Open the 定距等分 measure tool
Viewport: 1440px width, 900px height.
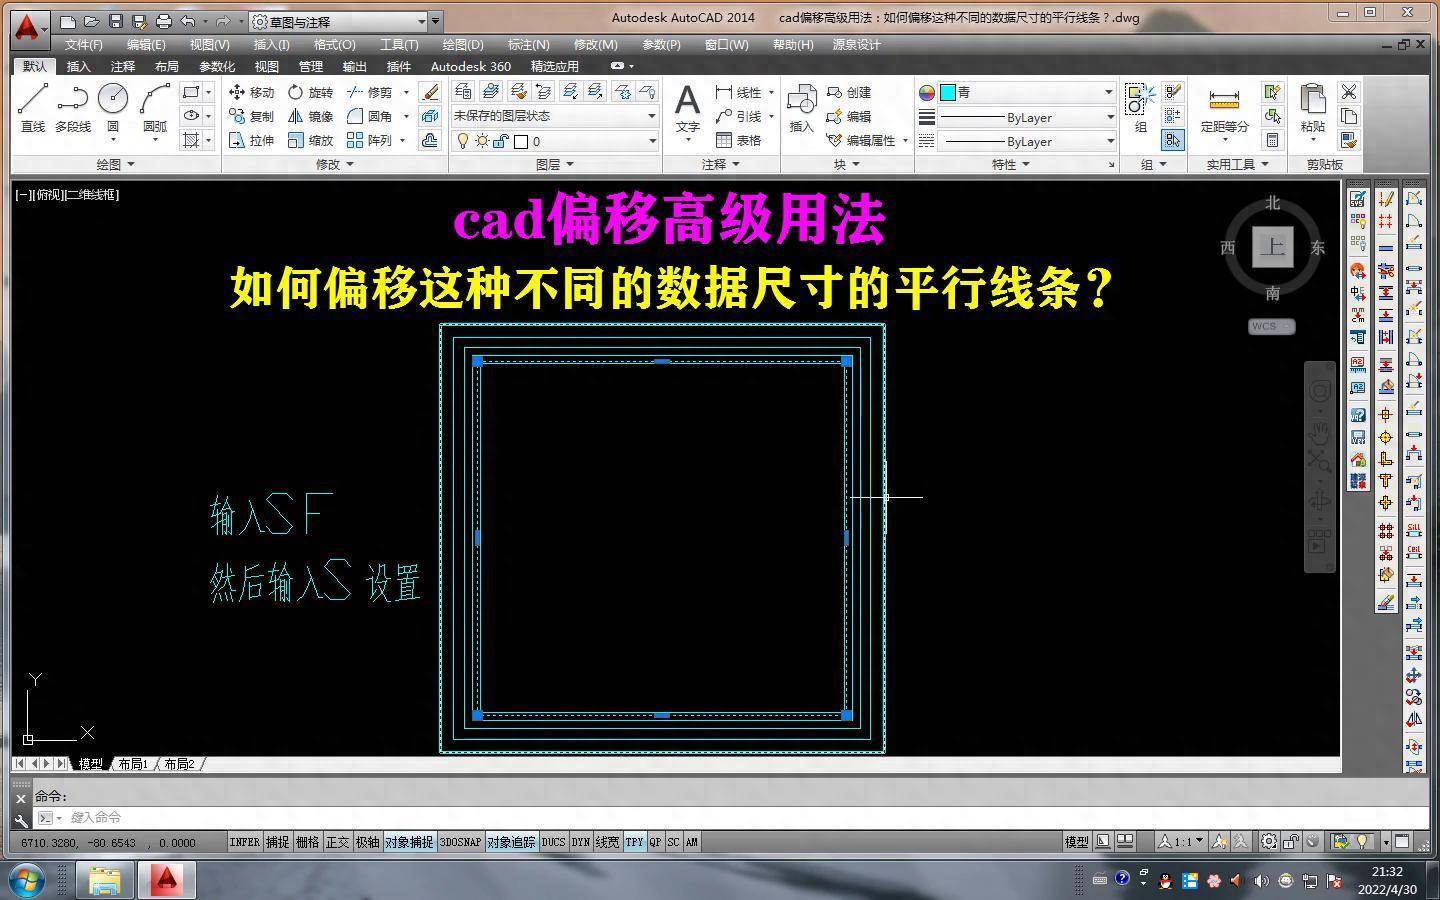coord(1224,108)
